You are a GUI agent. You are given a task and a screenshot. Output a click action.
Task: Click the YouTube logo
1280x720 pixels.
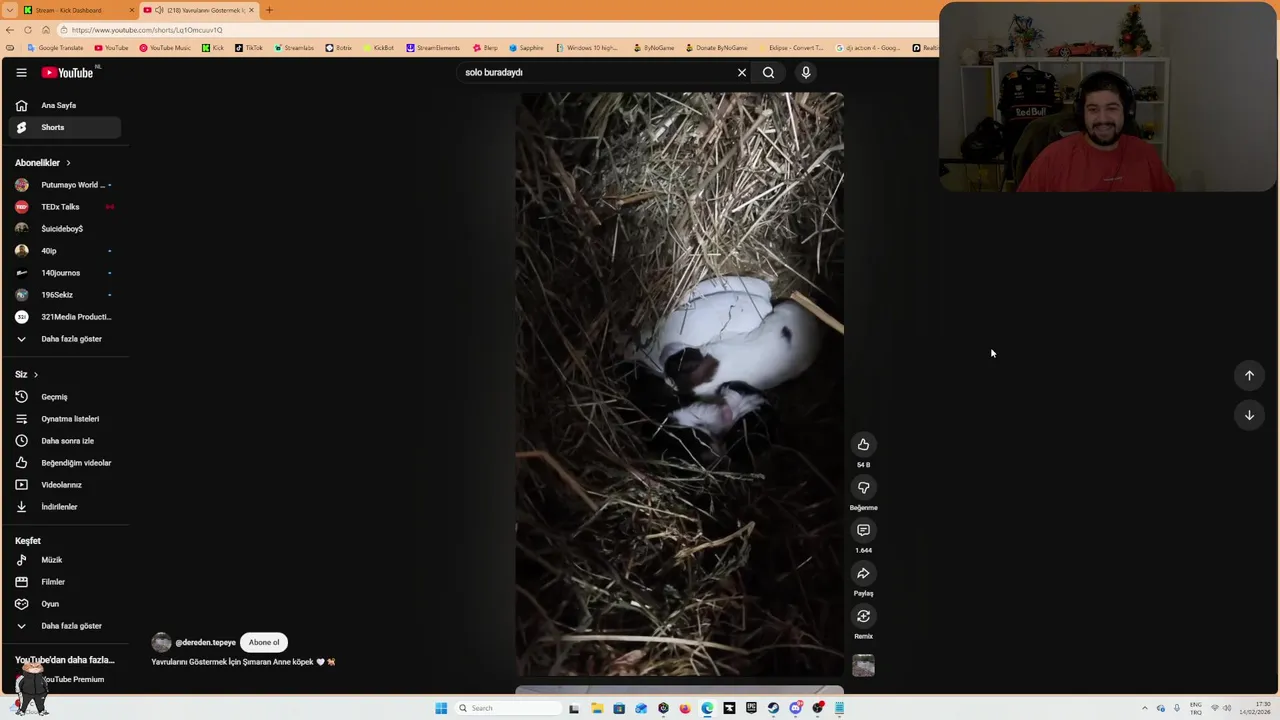pos(68,72)
